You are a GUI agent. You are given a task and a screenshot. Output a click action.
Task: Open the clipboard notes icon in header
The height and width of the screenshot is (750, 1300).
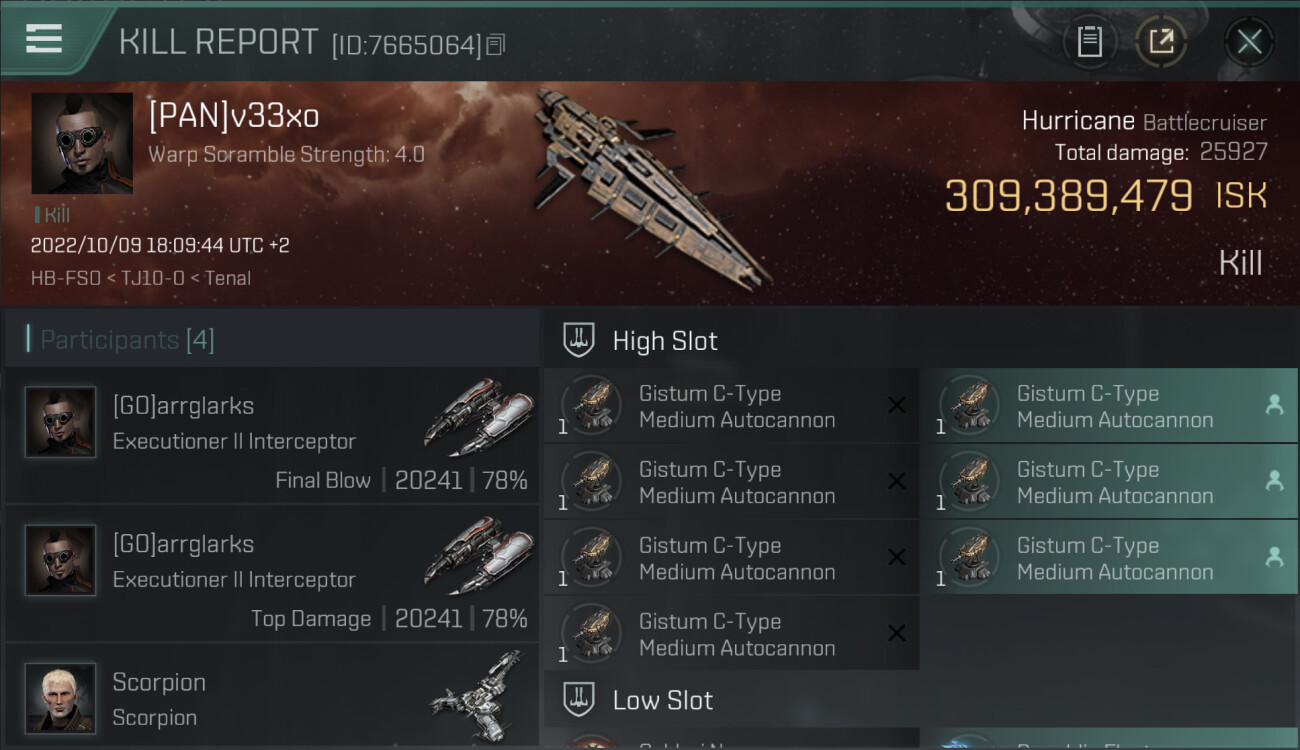click(1089, 42)
